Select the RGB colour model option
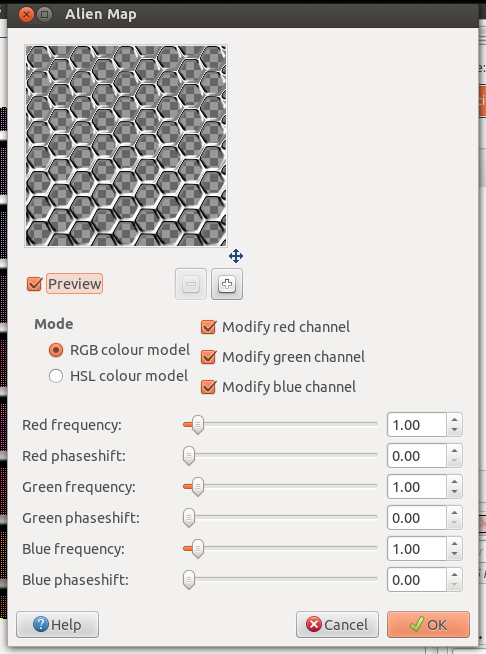 coord(56,350)
